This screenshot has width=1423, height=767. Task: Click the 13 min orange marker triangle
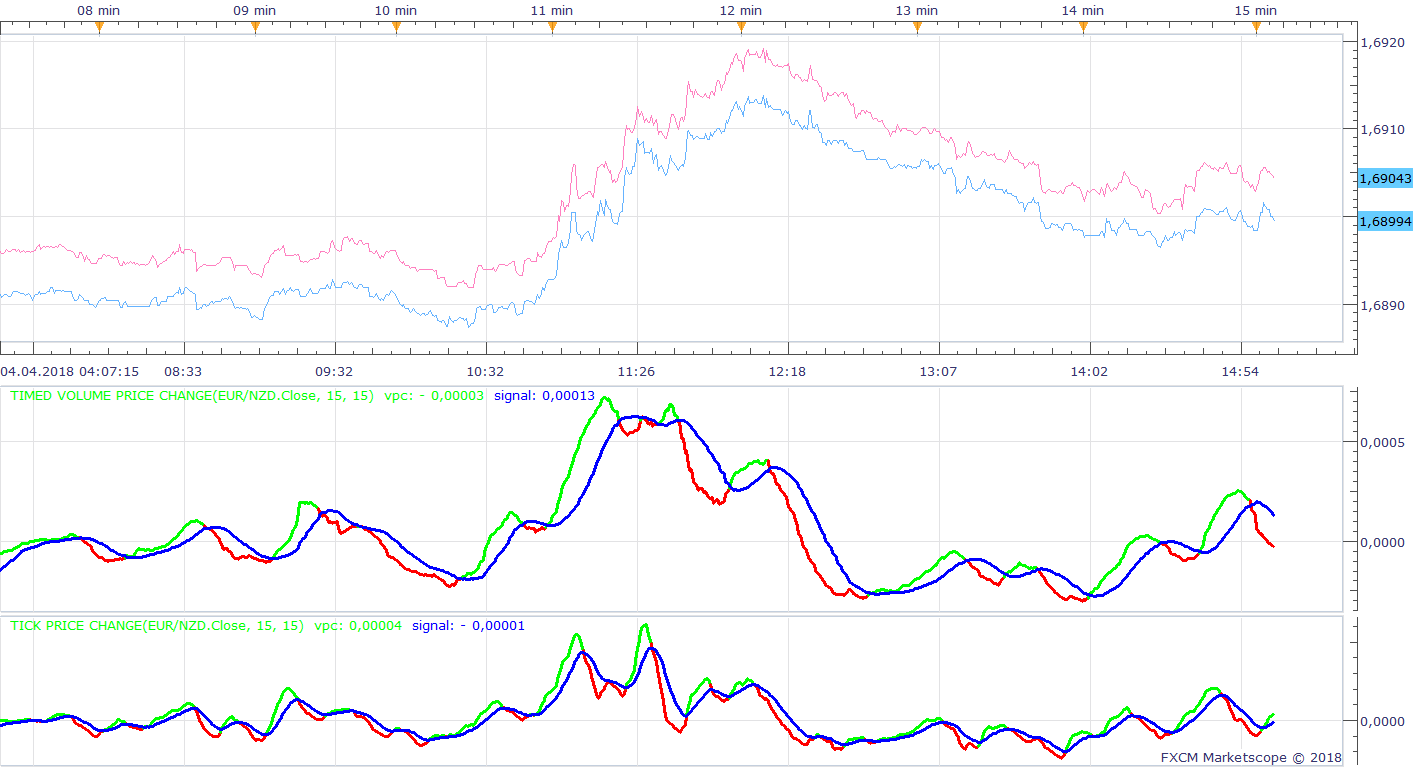[917, 27]
